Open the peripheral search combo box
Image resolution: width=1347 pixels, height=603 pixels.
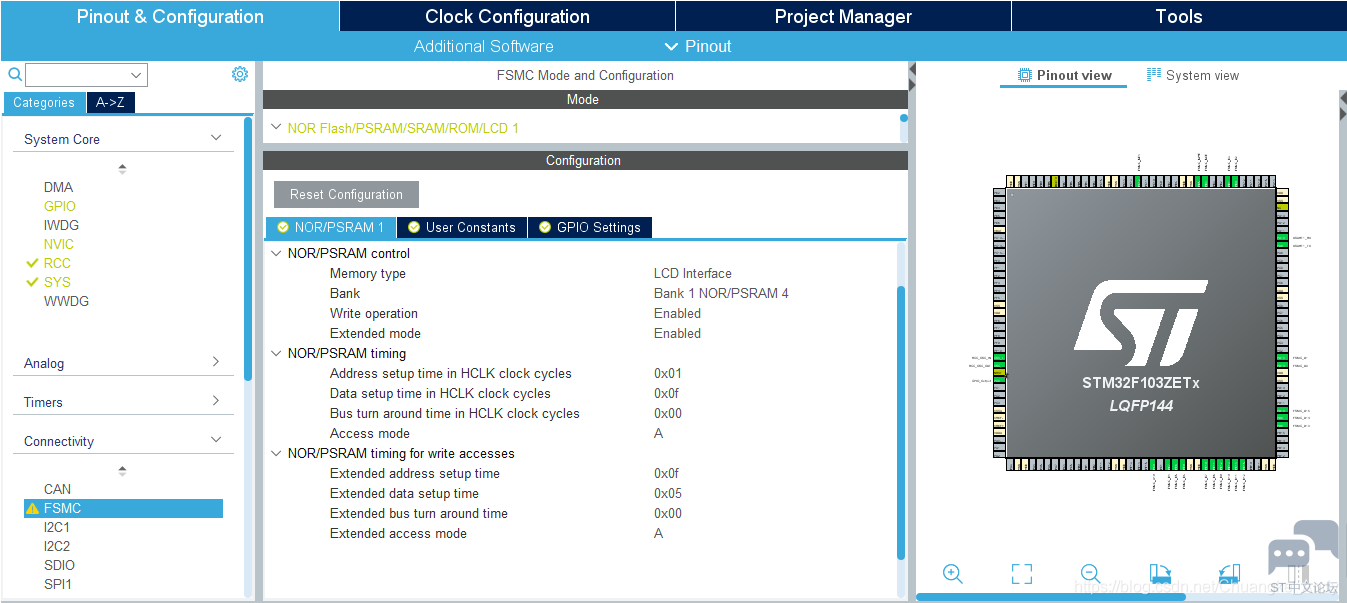point(86,75)
